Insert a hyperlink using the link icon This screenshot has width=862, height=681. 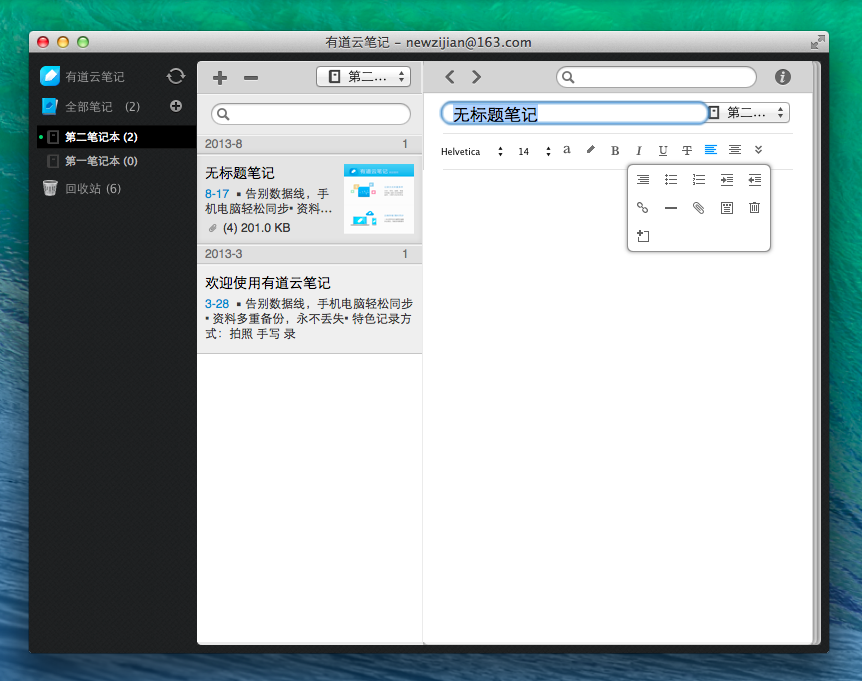643,208
